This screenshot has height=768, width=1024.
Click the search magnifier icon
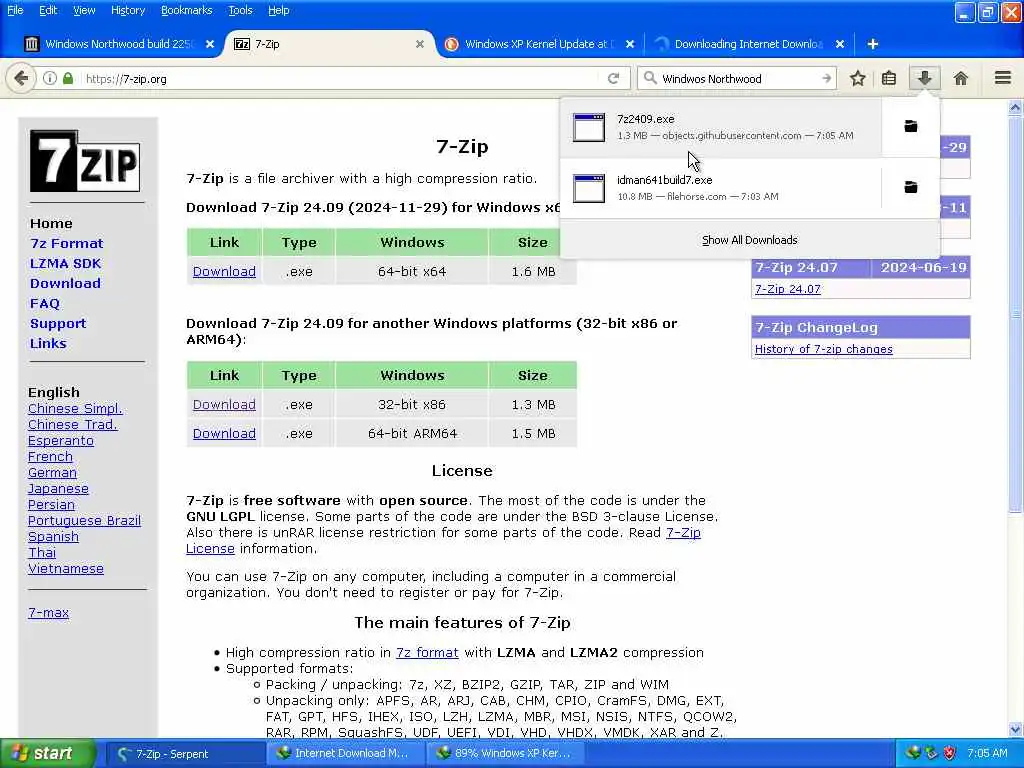point(650,78)
